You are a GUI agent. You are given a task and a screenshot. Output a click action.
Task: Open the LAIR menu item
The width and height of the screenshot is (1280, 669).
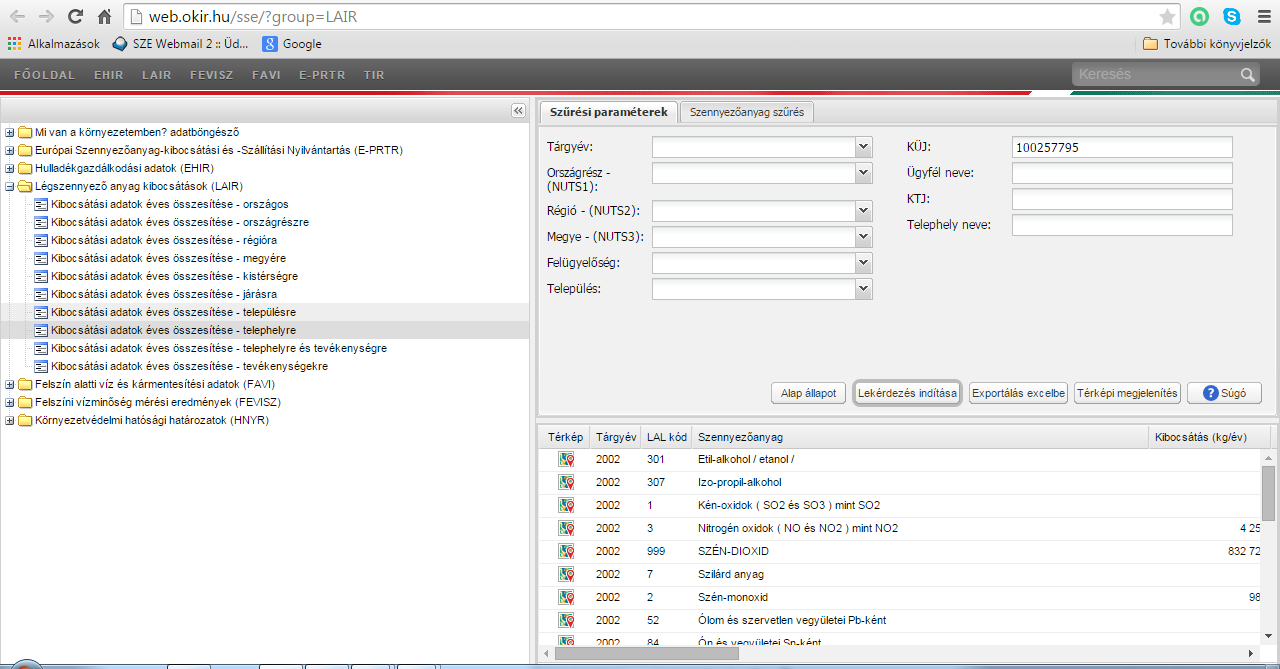(157, 75)
